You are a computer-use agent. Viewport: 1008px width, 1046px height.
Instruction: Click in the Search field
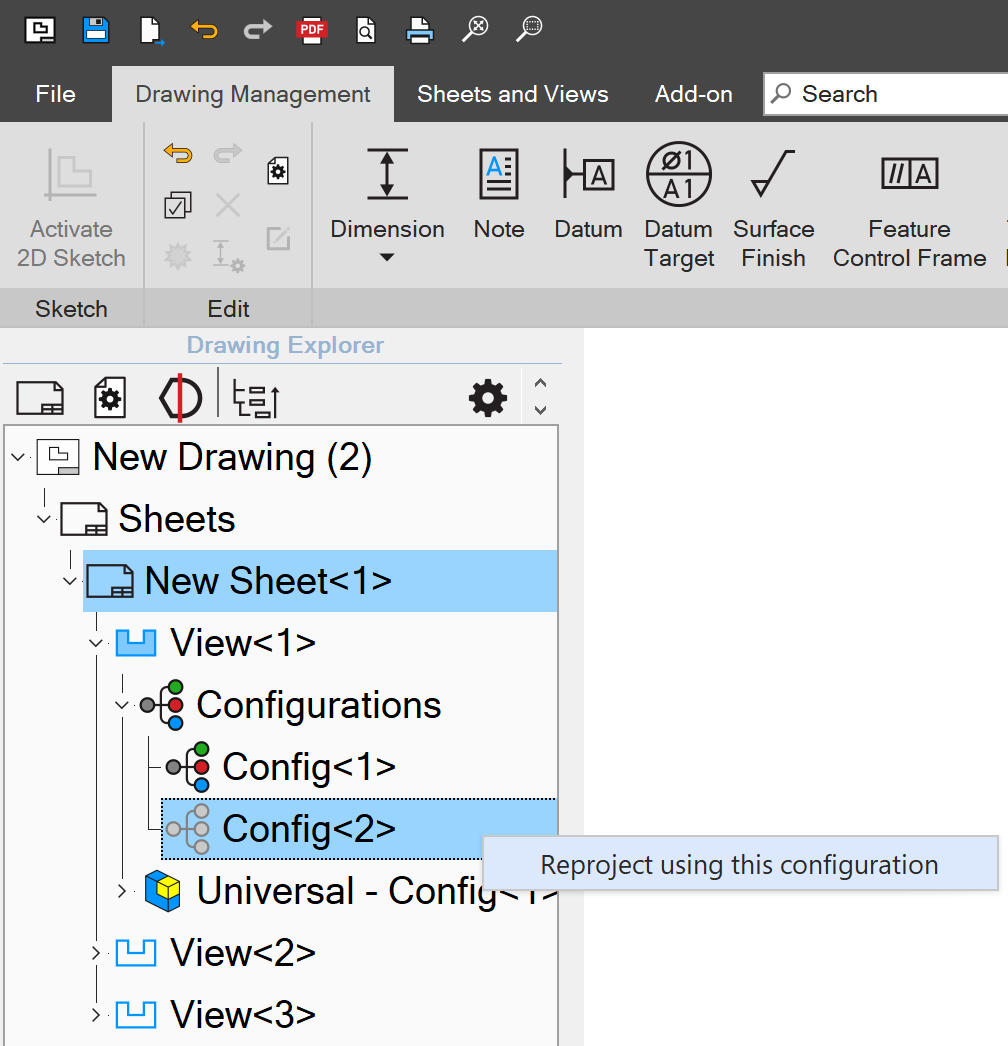890,94
